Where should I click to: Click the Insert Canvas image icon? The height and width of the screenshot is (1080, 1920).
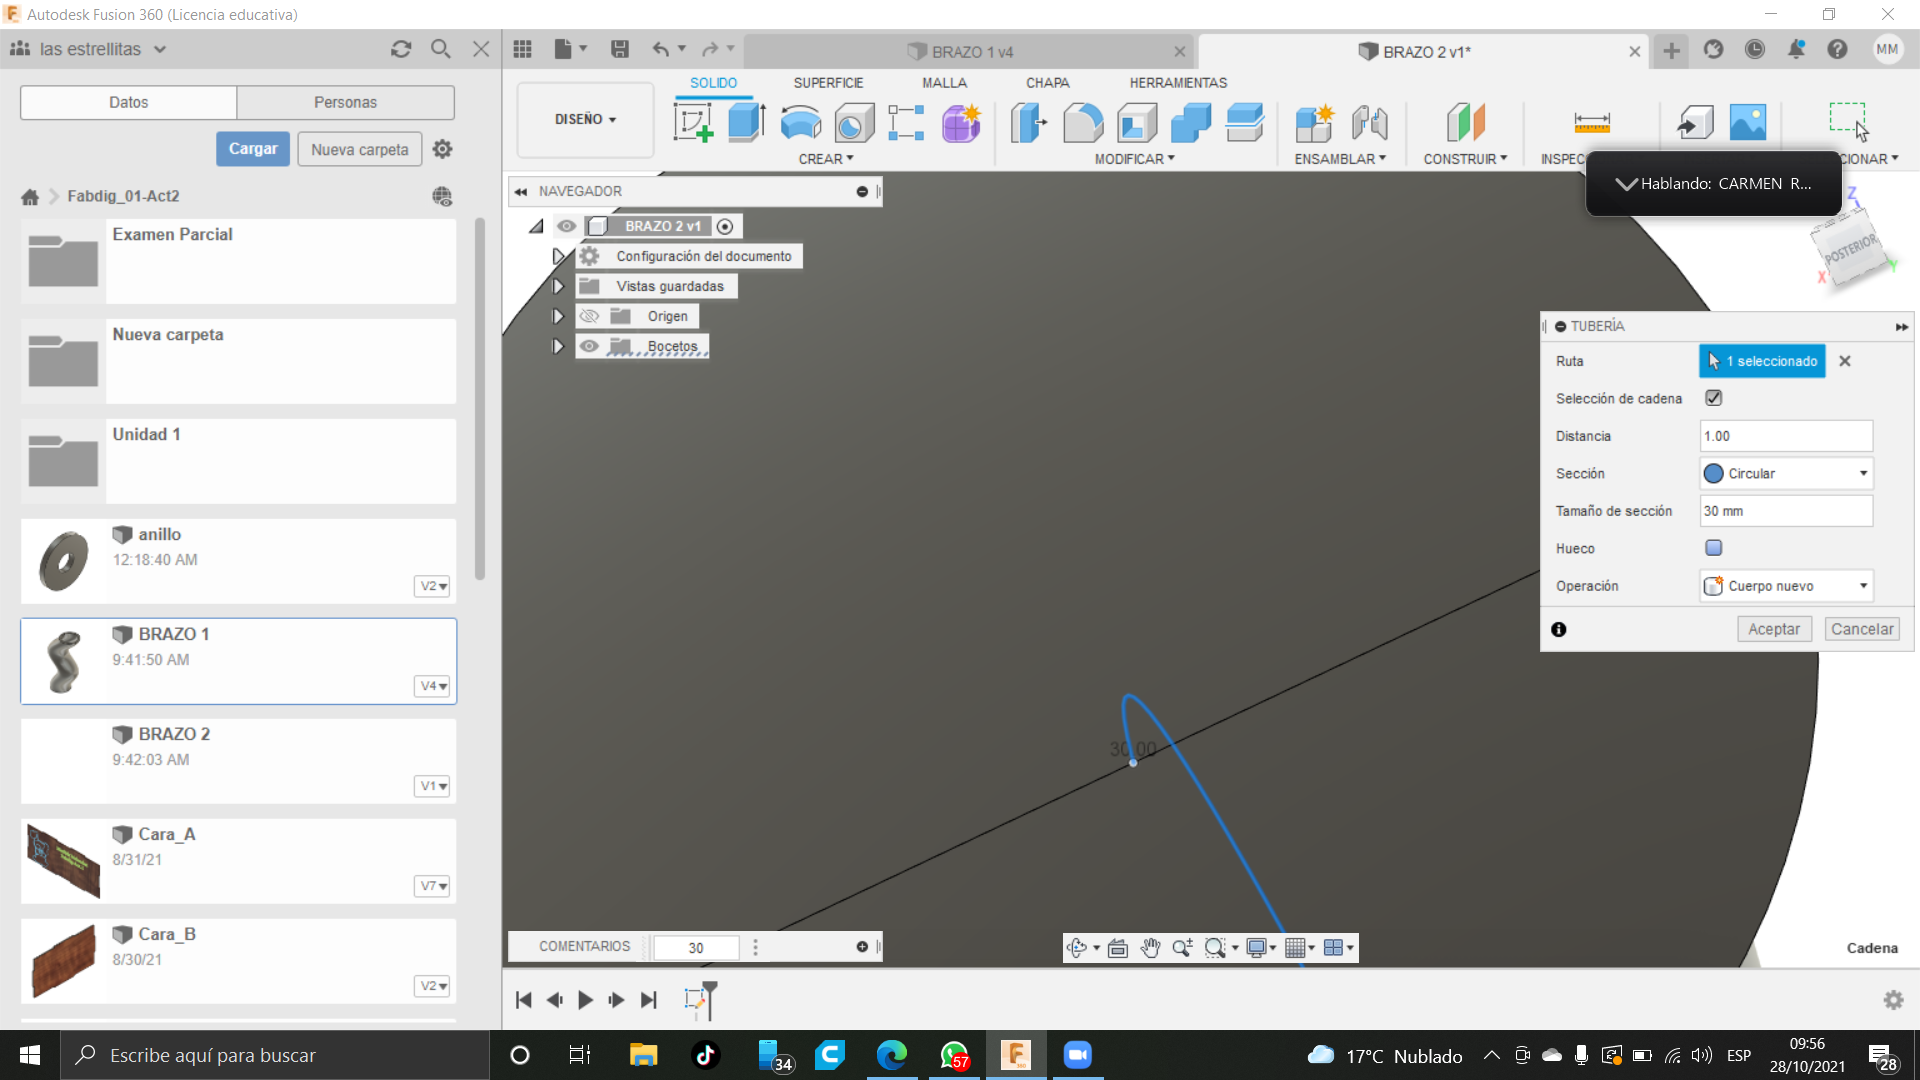1748,123
